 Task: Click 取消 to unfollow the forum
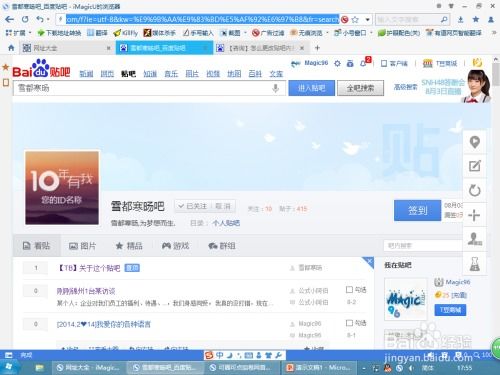point(222,206)
